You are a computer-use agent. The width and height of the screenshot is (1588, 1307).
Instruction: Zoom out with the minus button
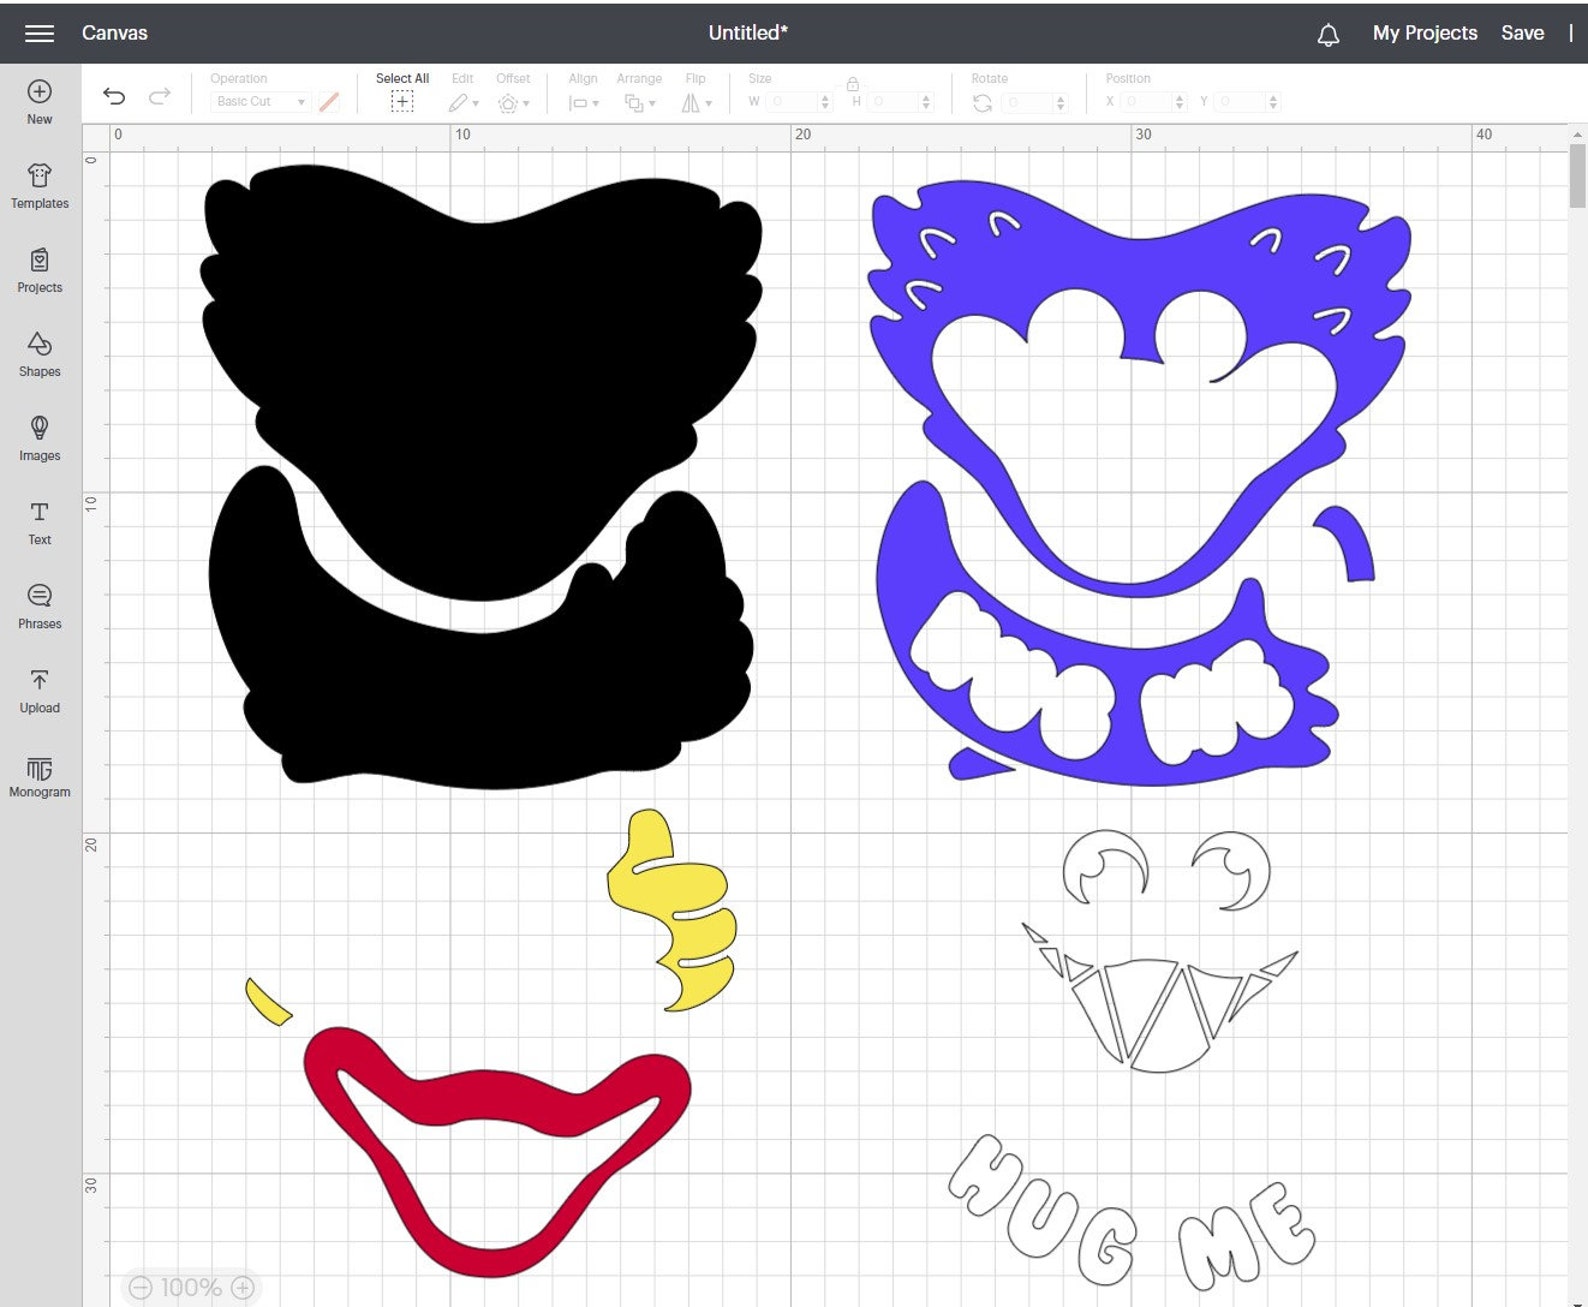point(141,1287)
